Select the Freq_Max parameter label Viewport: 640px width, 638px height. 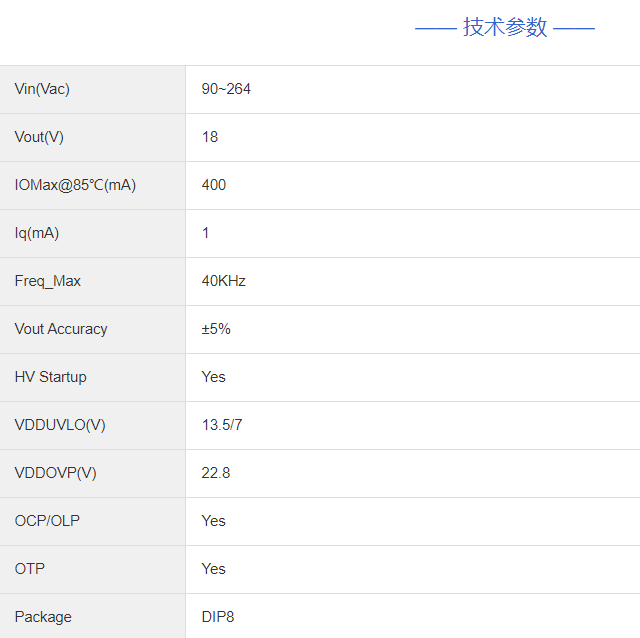click(48, 281)
